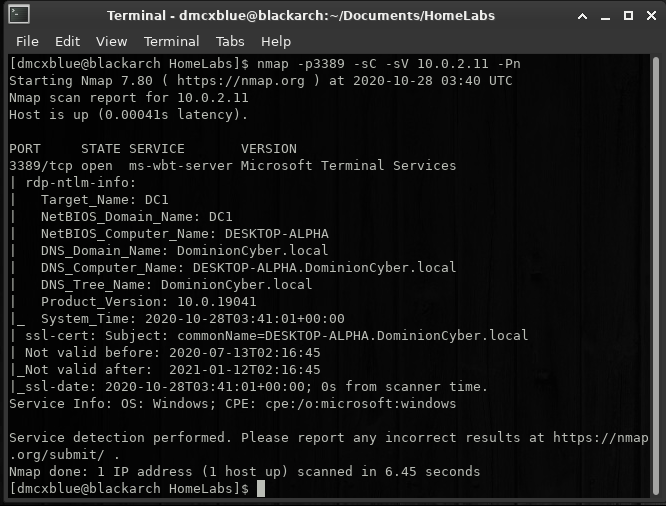Click the command prompt cursor block

261,489
